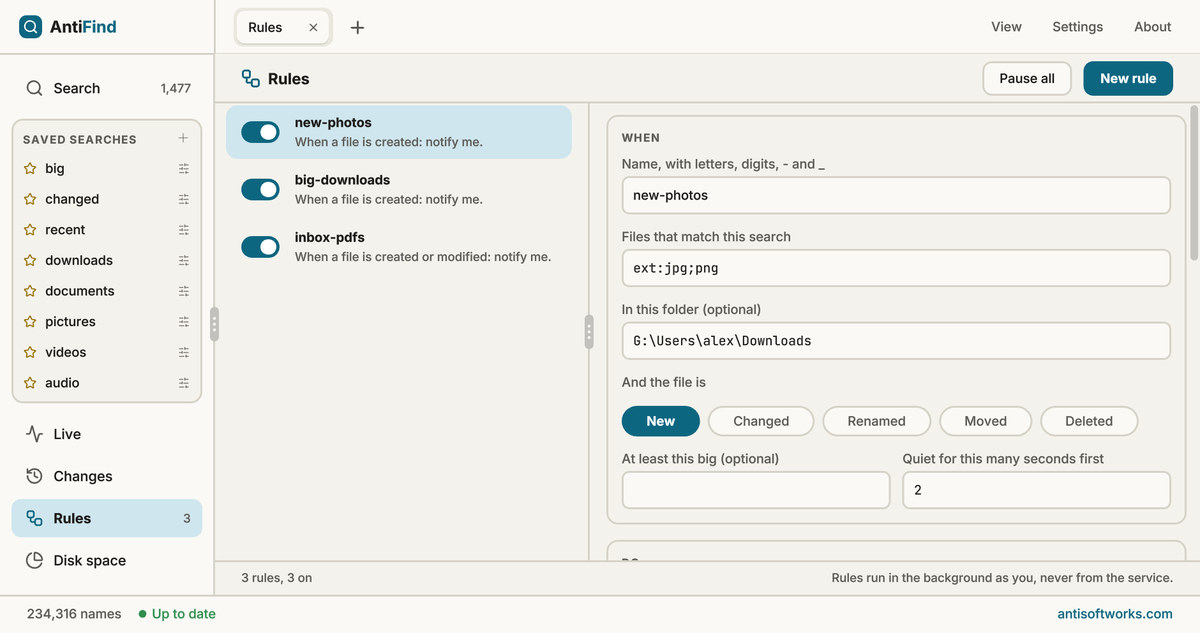Click the Quiet seconds field showing 2
The height and width of the screenshot is (633, 1200).
pos(1037,490)
